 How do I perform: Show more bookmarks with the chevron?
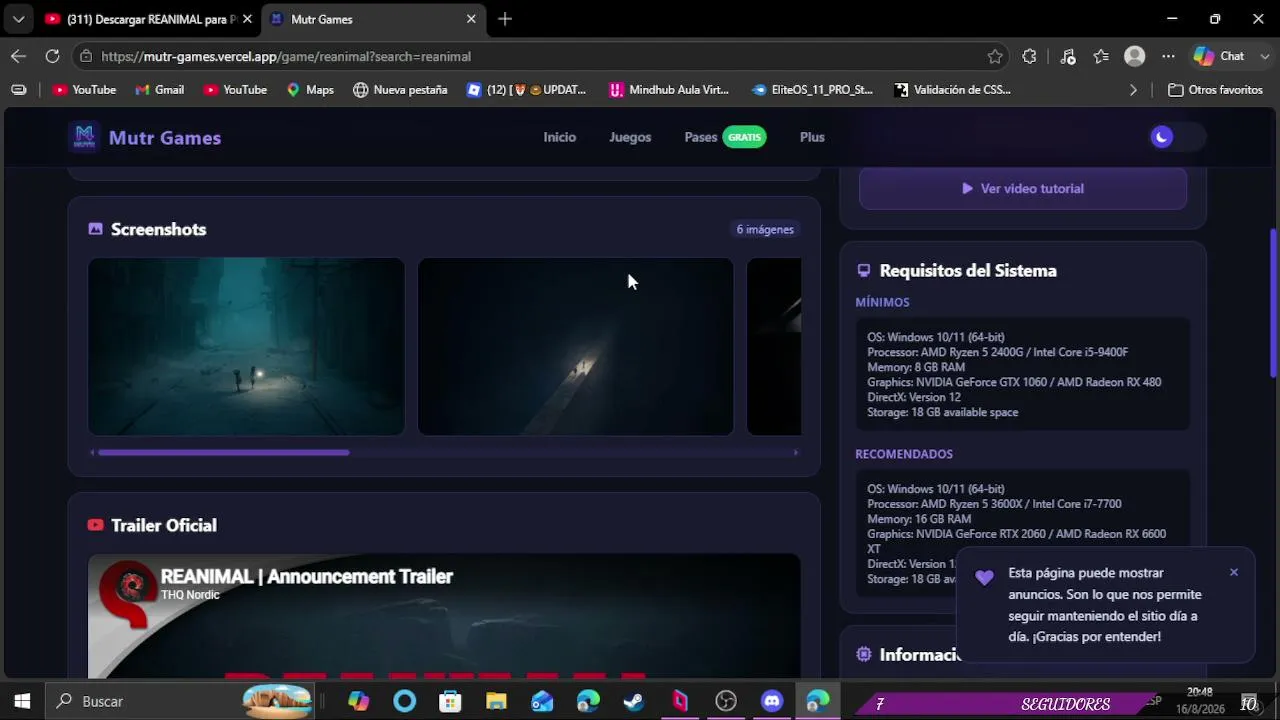(1133, 90)
